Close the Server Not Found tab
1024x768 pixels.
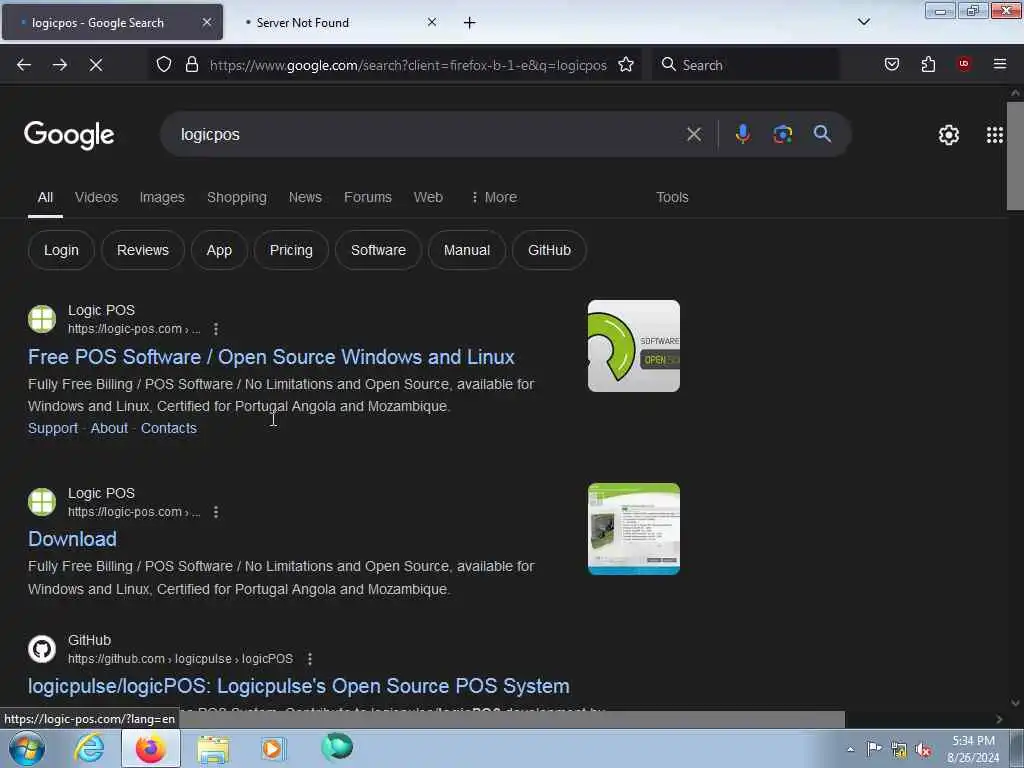432,22
